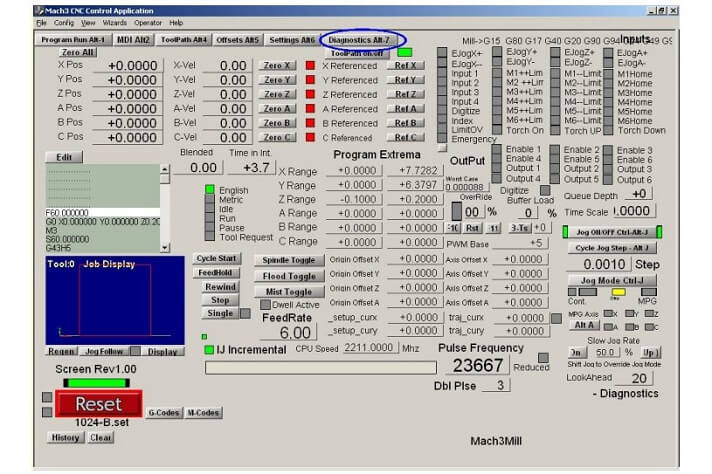Click the red A Referenced indicator LED
This screenshot has height=474, width=712.
pos(310,109)
